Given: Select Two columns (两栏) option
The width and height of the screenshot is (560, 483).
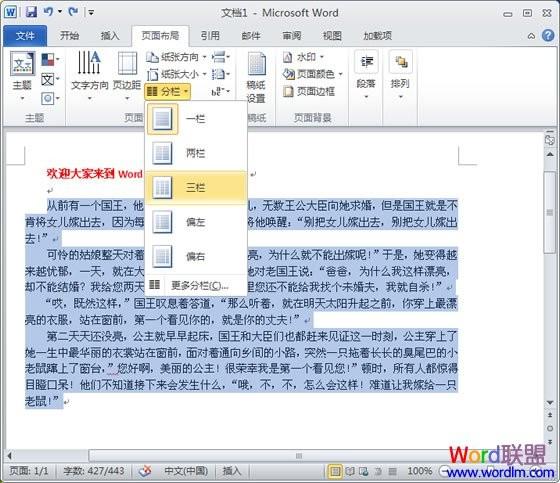Looking at the screenshot, I should coord(196,153).
